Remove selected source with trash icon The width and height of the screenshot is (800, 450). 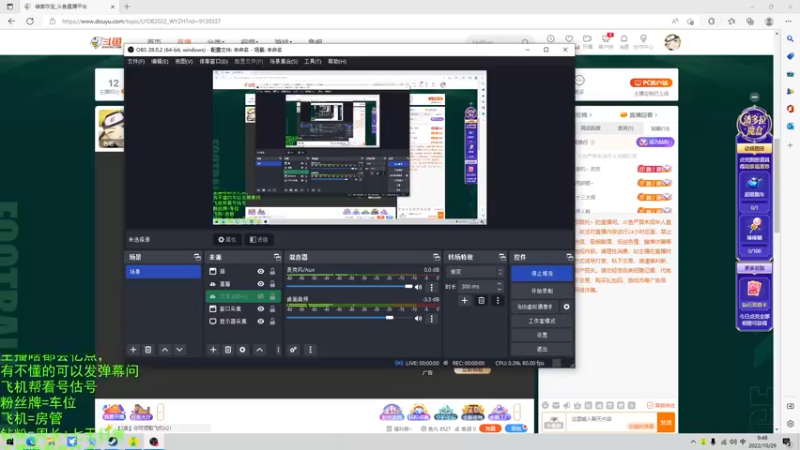coord(228,349)
